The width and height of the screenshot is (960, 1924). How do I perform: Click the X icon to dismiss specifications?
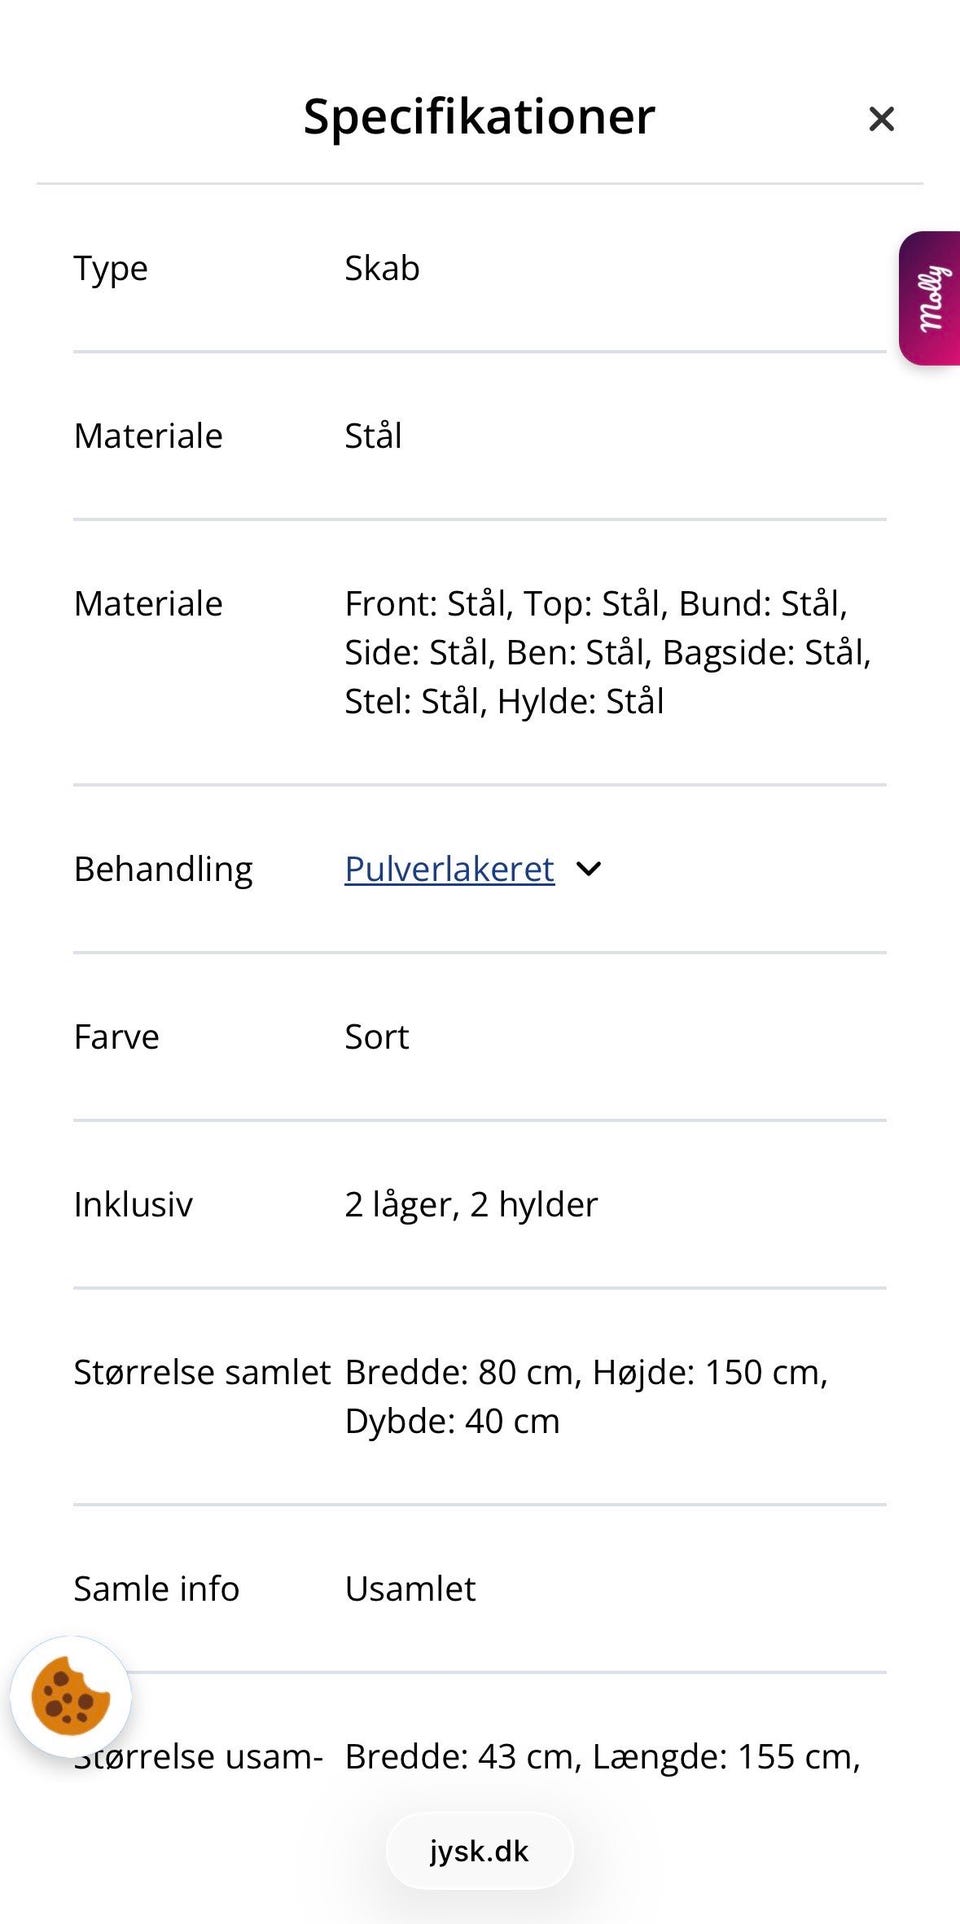pyautogui.click(x=881, y=118)
